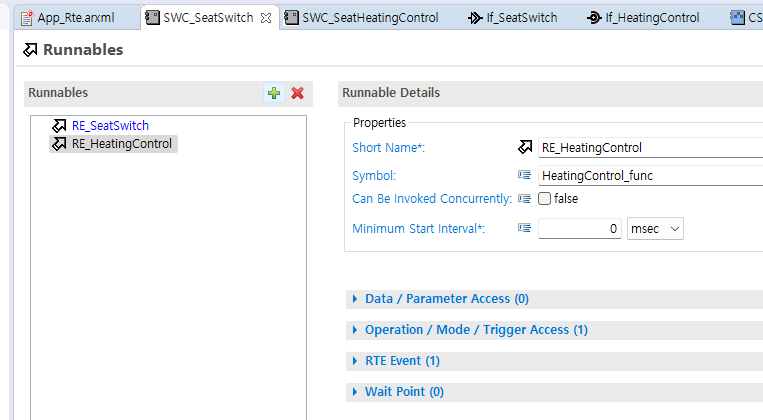This screenshot has width=763, height=420.
Task: Click the Runnable Details section header
Action: [550, 93]
